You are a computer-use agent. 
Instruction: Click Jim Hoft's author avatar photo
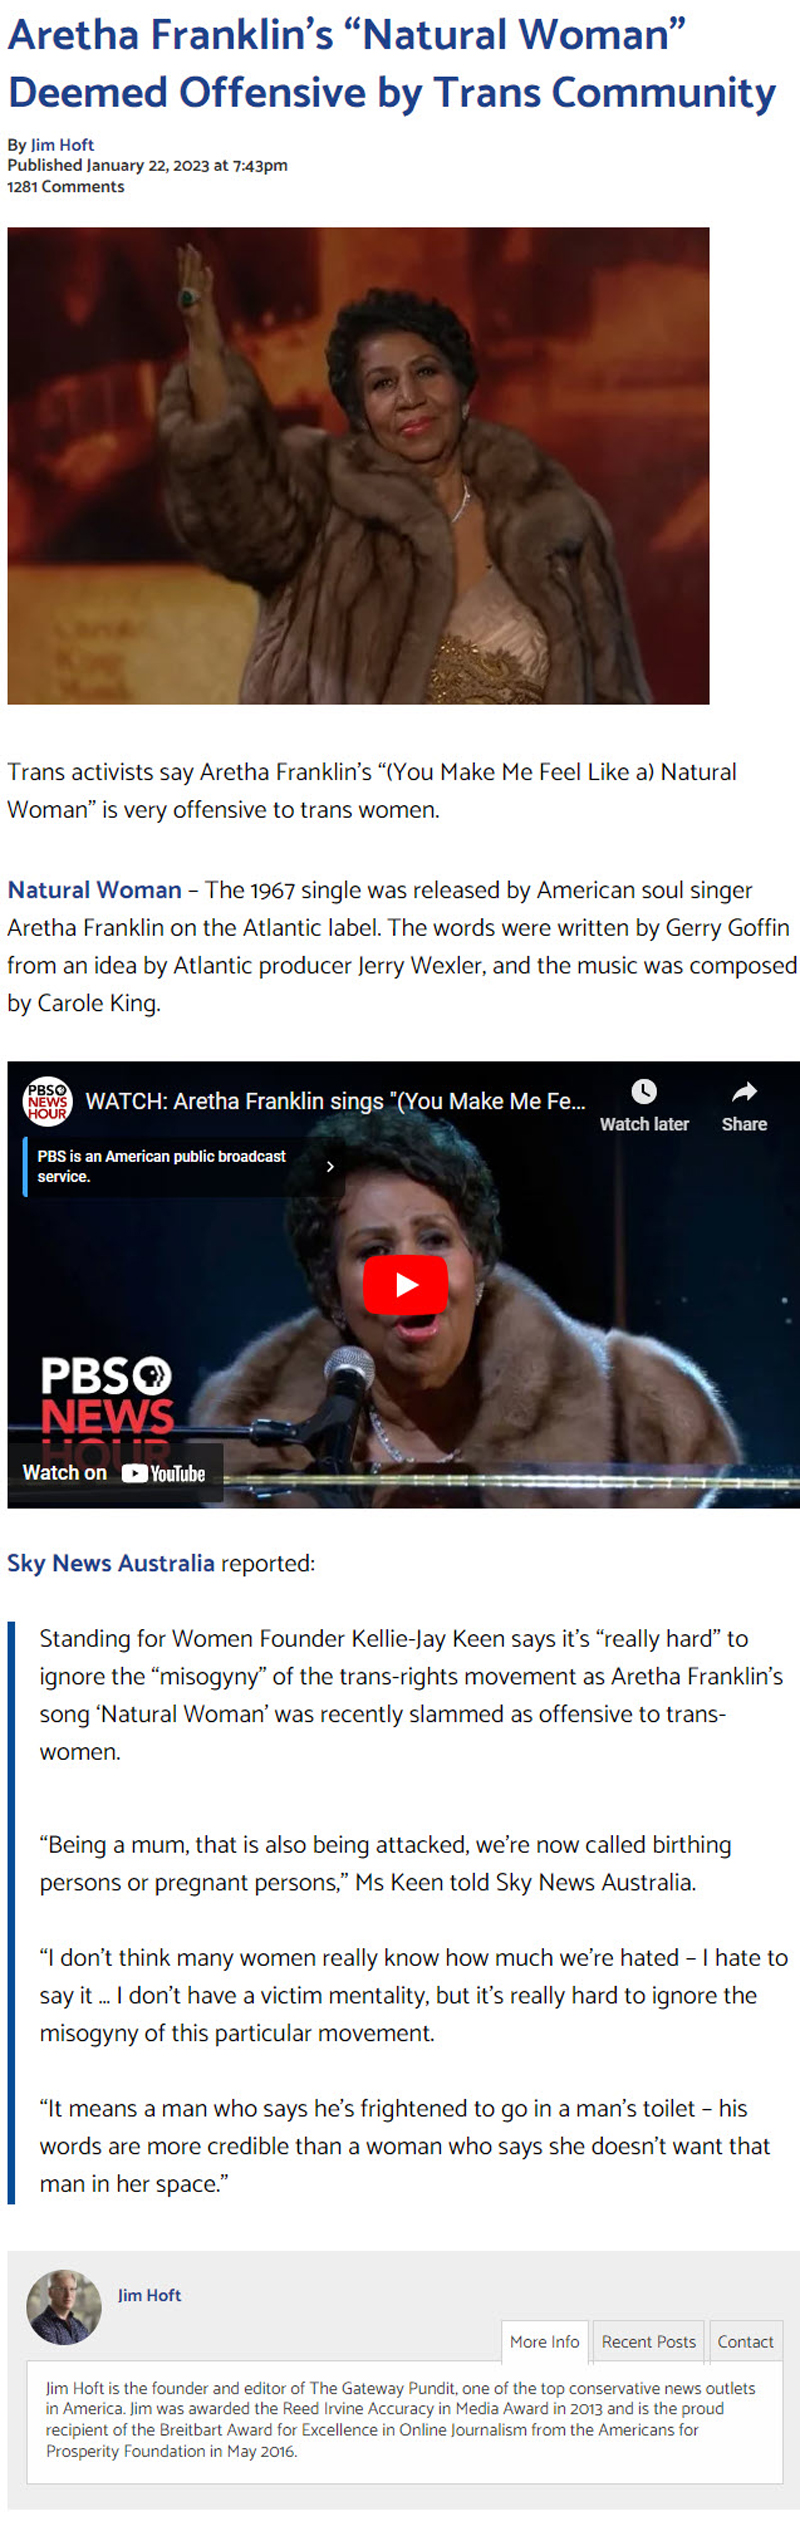pos(64,2307)
